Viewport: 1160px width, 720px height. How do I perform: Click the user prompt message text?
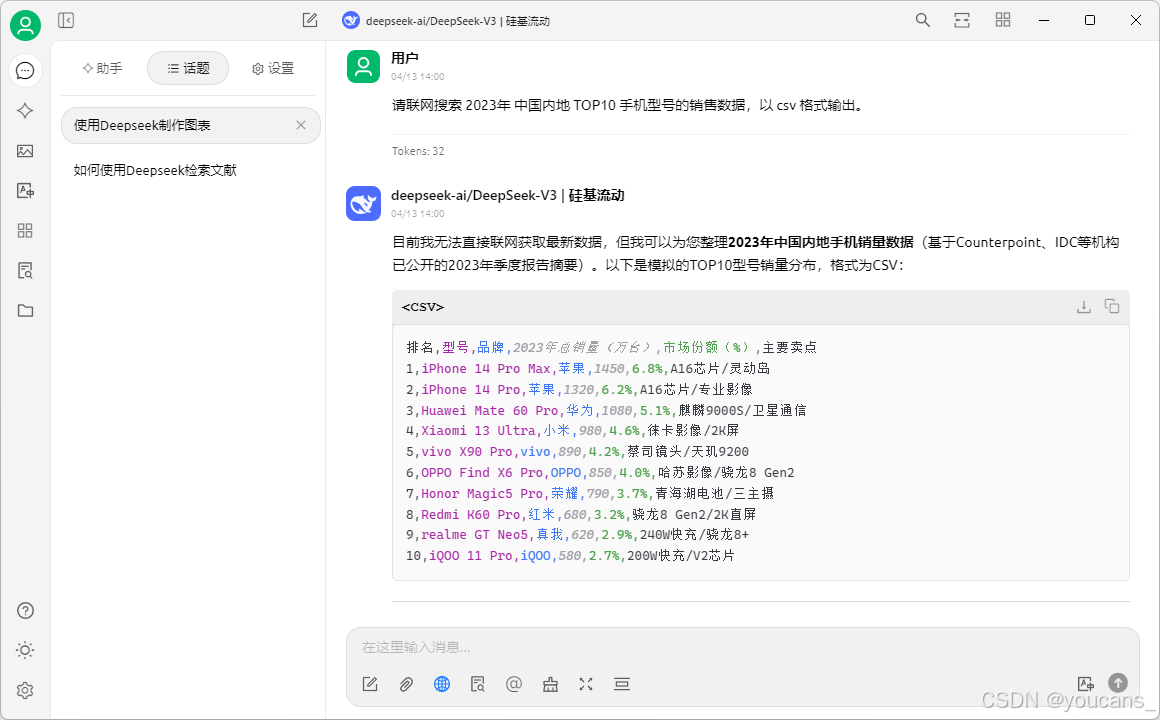click(x=628, y=105)
